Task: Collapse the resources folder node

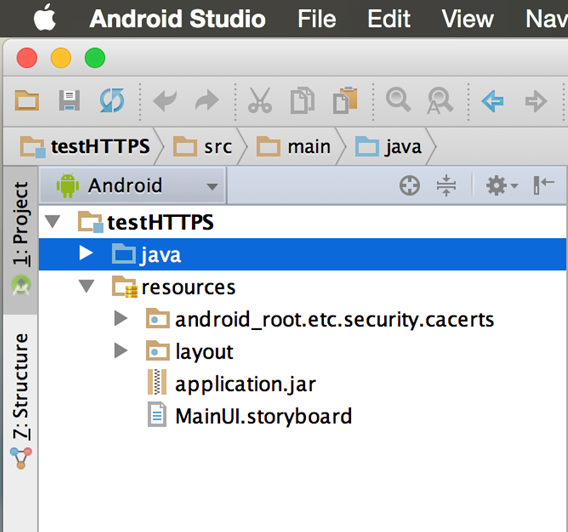Action: [87, 286]
